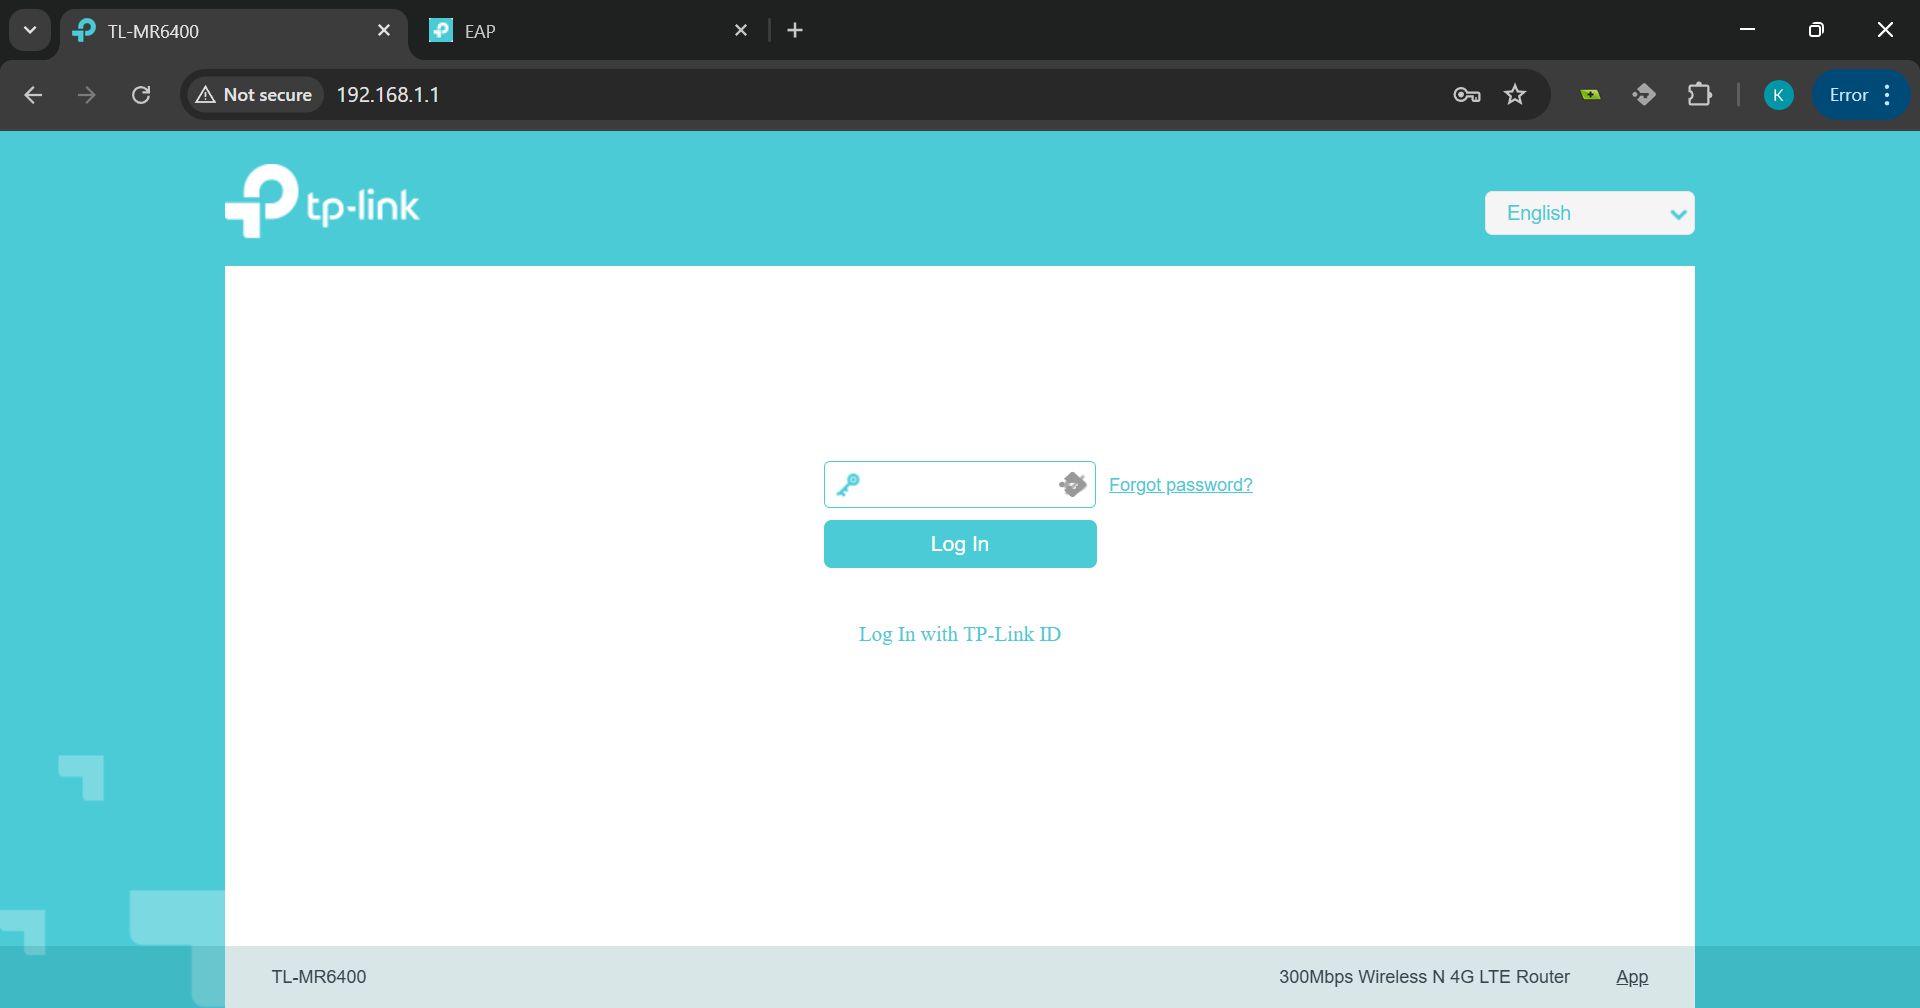Click the Not secure site info chip
Image resolution: width=1920 pixels, height=1008 pixels.
click(255, 95)
